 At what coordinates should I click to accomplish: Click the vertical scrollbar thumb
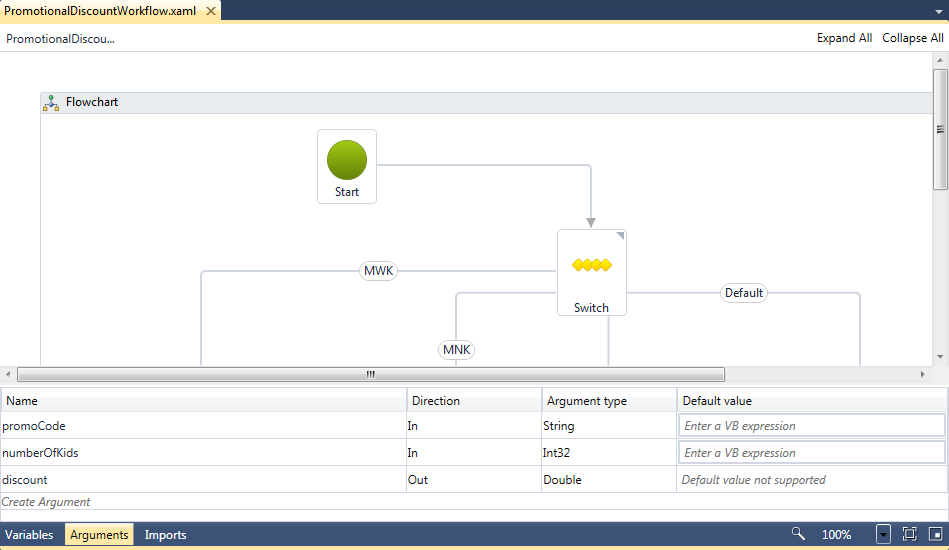pyautogui.click(x=940, y=129)
